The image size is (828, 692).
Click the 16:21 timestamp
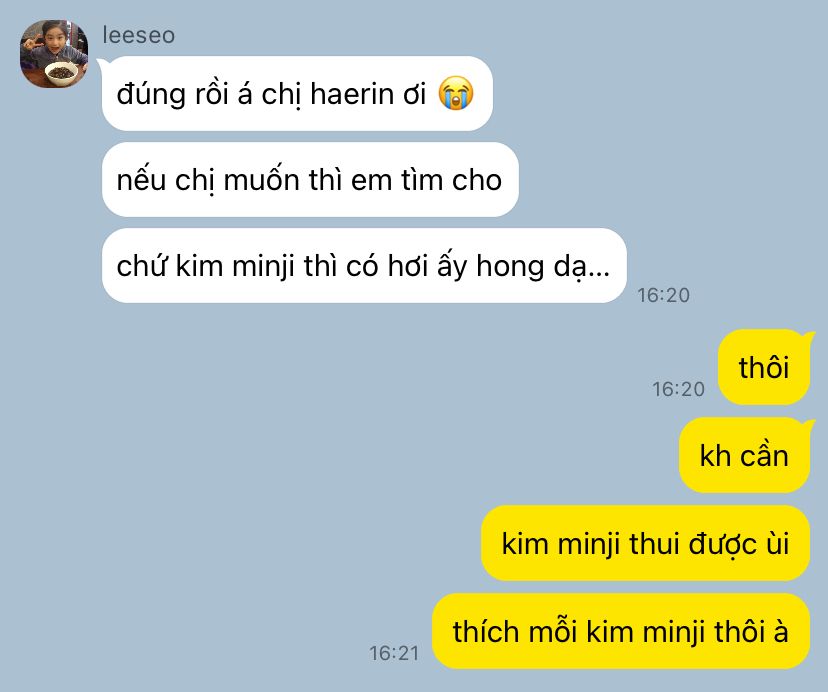pyautogui.click(x=394, y=653)
